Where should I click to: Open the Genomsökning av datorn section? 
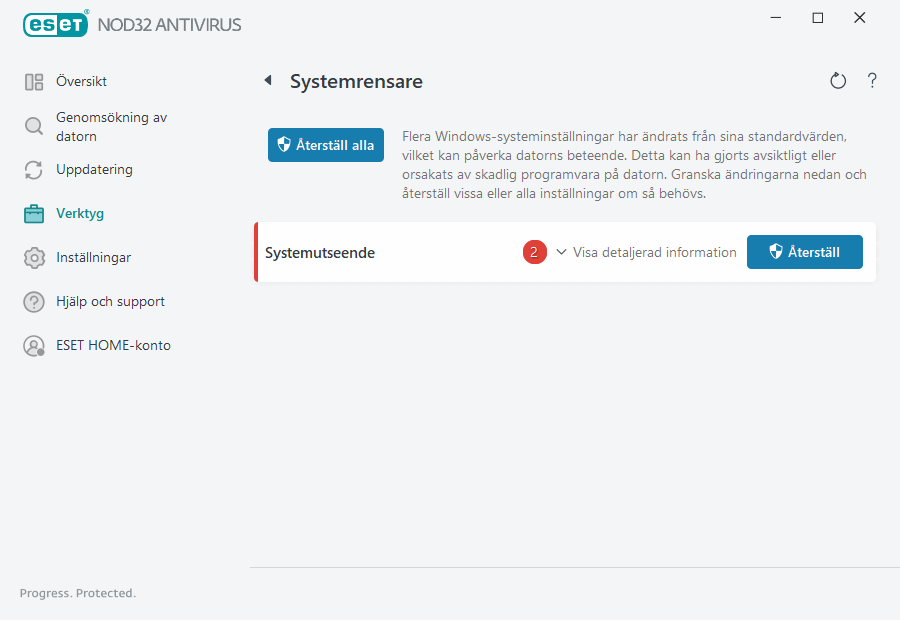pyautogui.click(x=110, y=126)
